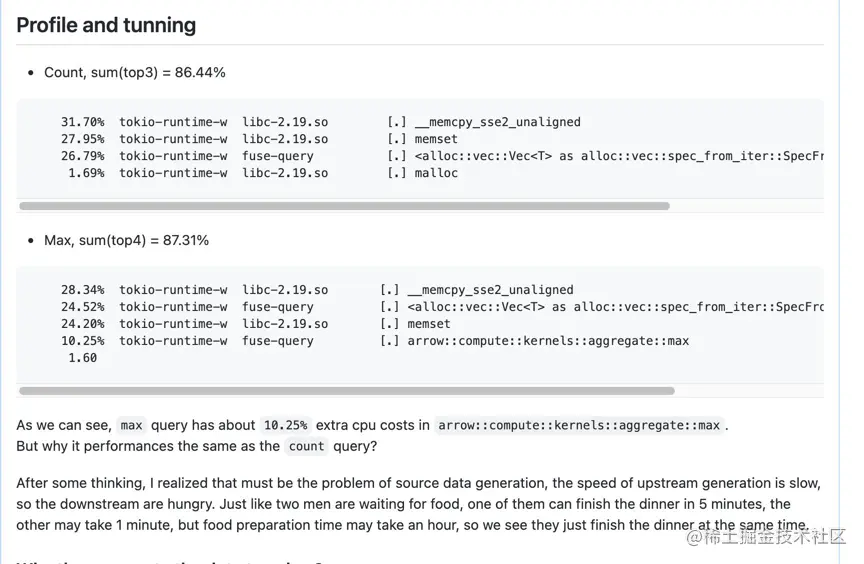Click inline 'arrow::compute::kernels::aggregate::max' code in paragraph

pos(579,425)
